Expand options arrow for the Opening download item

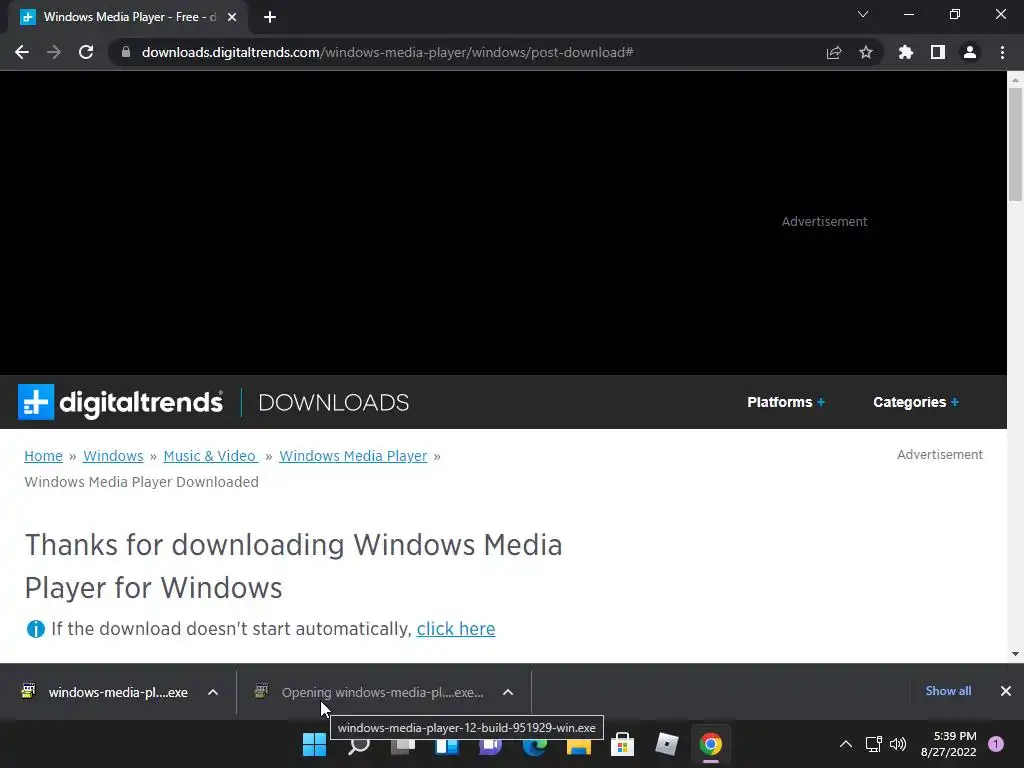click(x=508, y=692)
